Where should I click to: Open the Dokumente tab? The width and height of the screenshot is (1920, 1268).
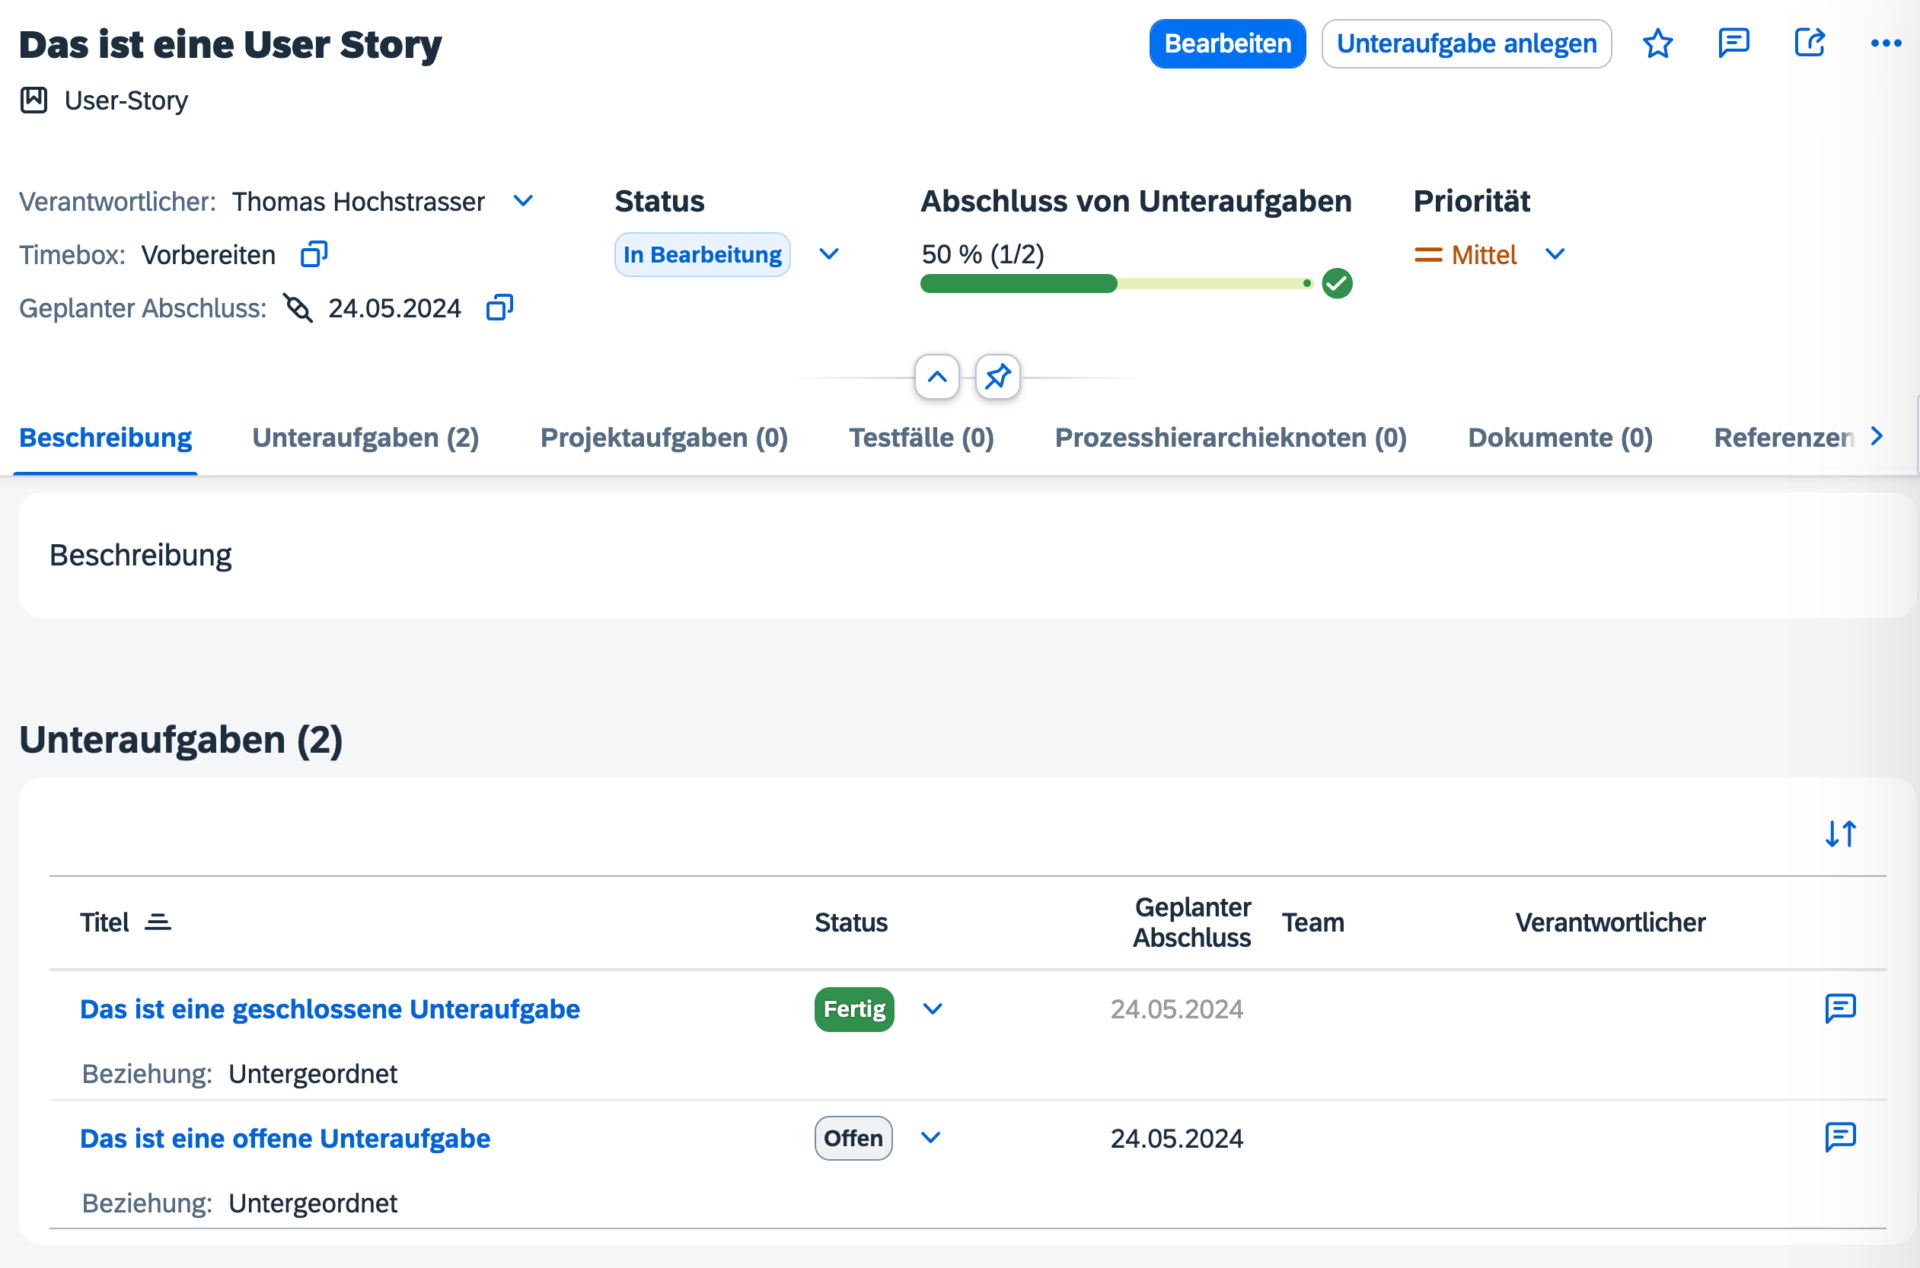coord(1559,437)
